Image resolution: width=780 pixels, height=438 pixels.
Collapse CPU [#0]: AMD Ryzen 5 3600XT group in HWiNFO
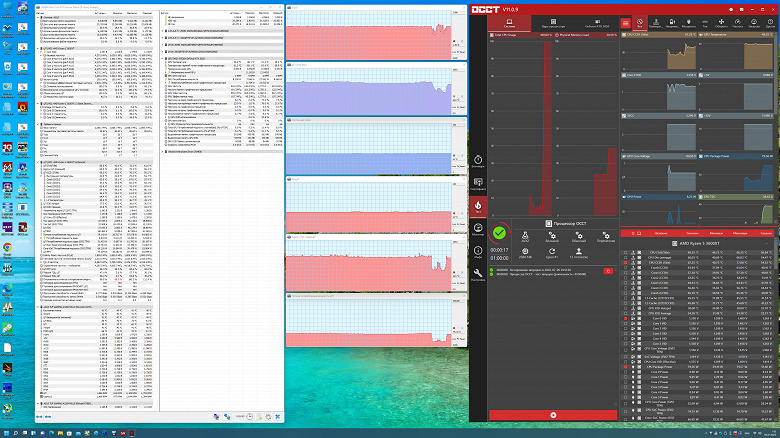tap(38, 48)
